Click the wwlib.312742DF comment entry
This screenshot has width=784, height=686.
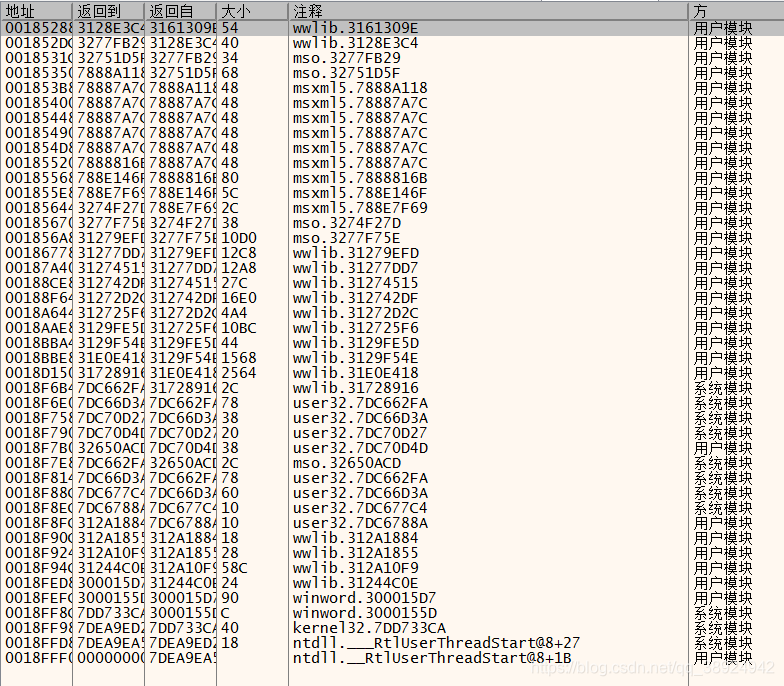pyautogui.click(x=355, y=298)
